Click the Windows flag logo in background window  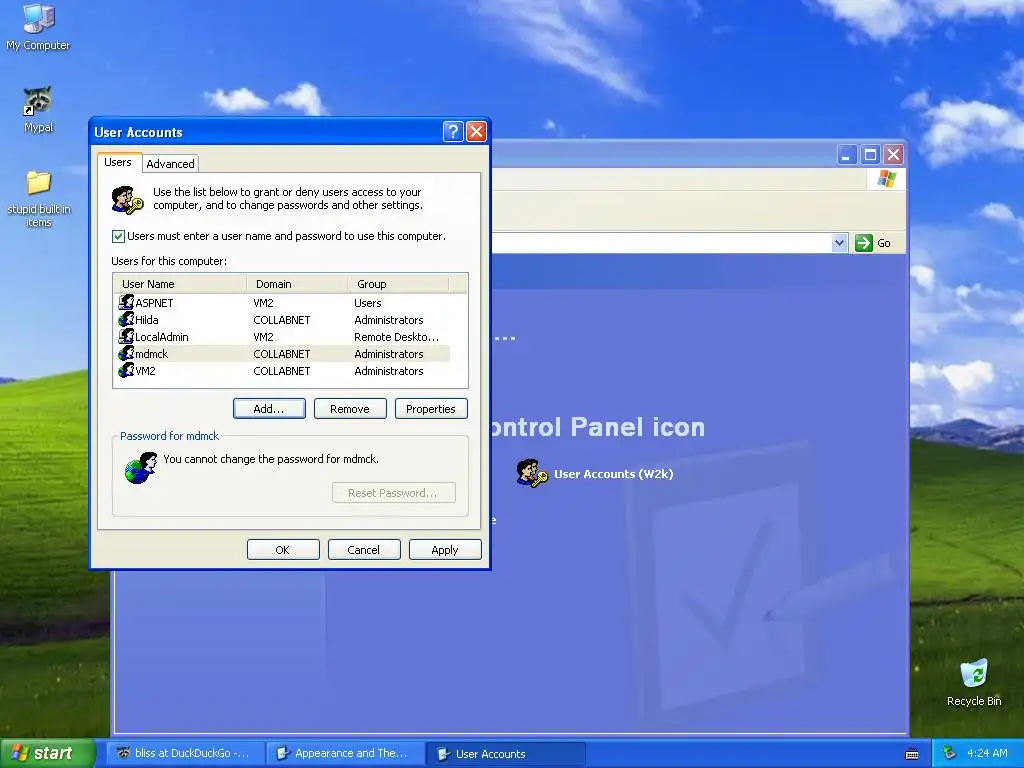click(x=887, y=178)
